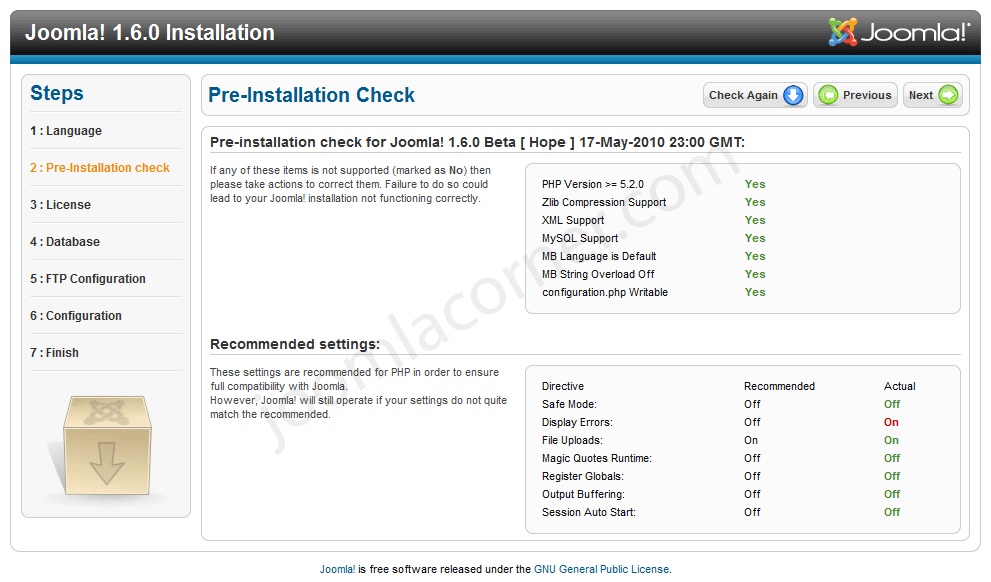Open the GNU General Public License link
Viewport: 991px width, 582px height.
(x=601, y=569)
